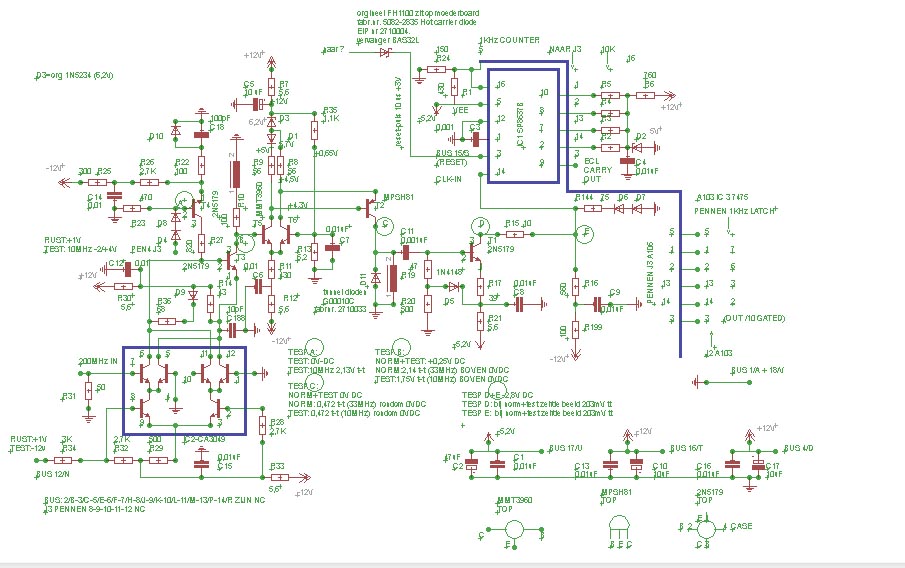Select the "TESP D+E -2,8V DC" line
The width and height of the screenshot is (905, 568).
point(497,395)
